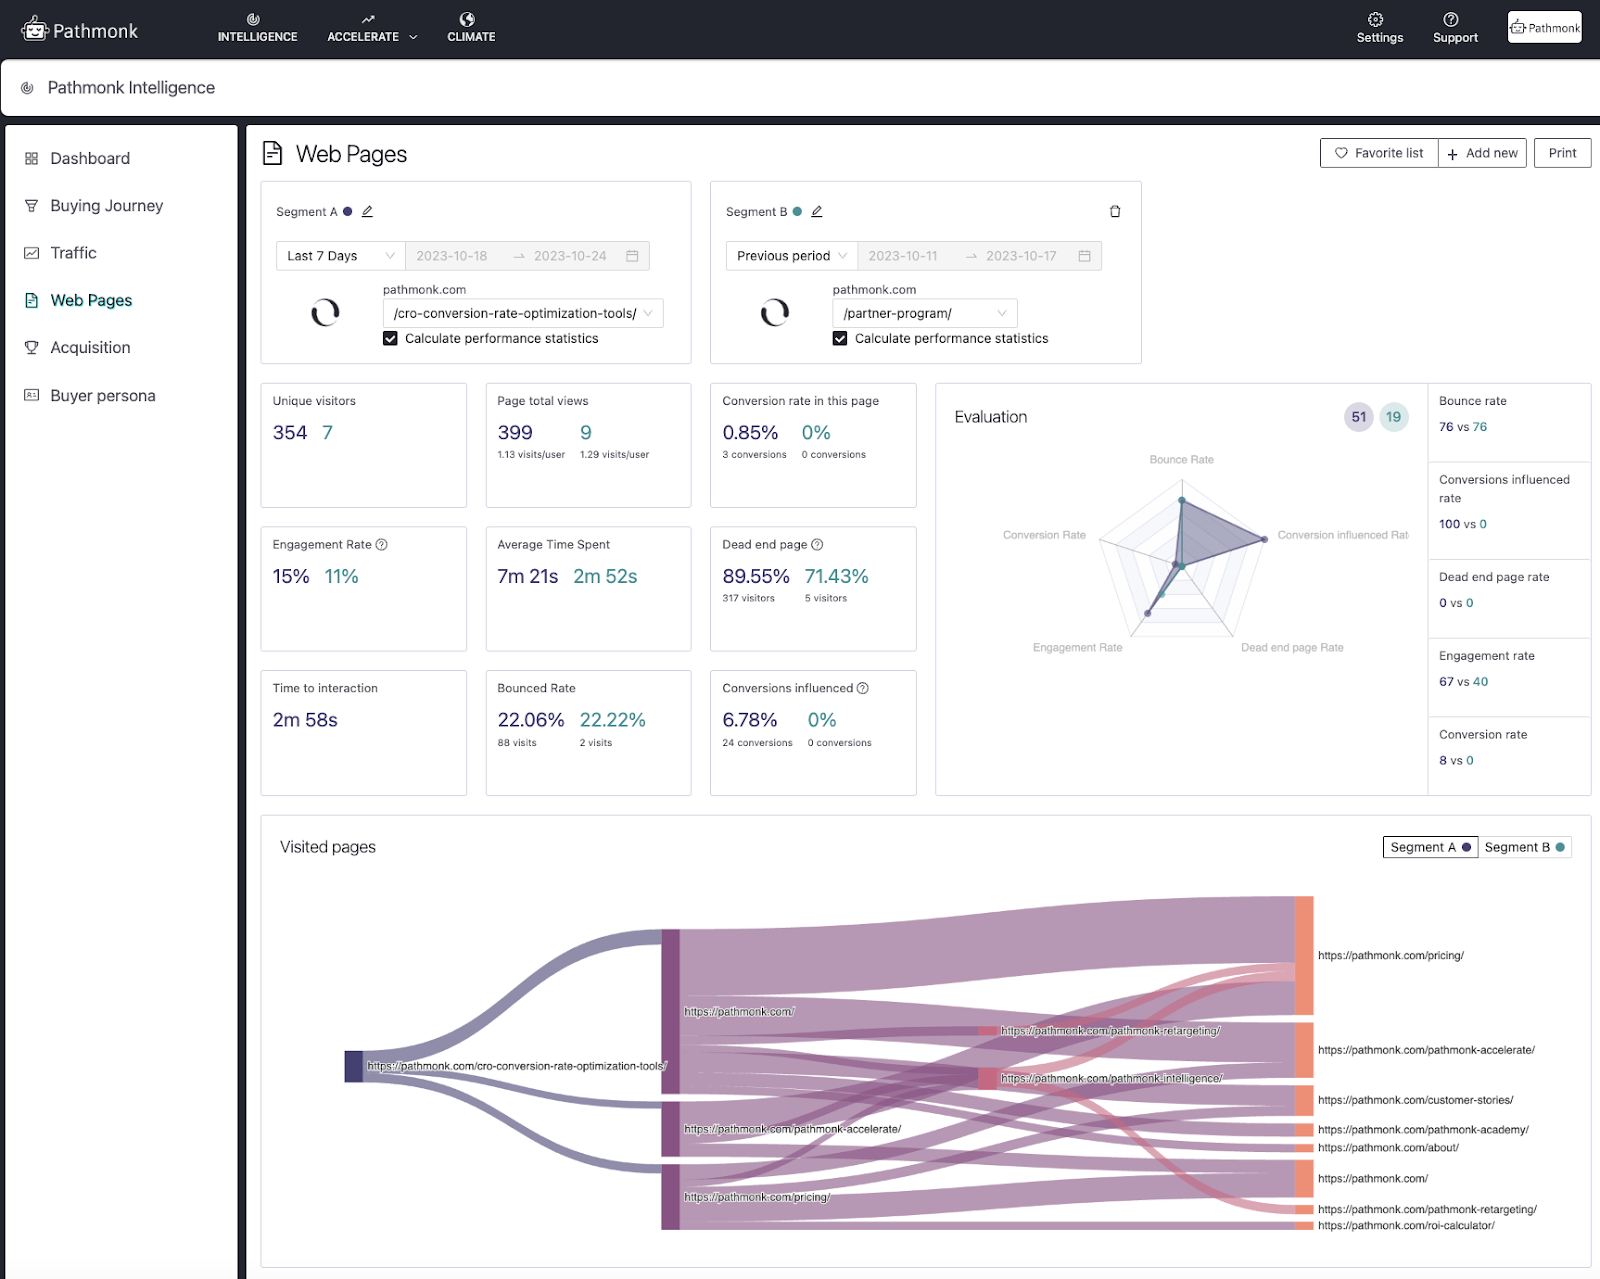The width and height of the screenshot is (1600, 1279).
Task: Click the Support icon
Action: click(1454, 27)
